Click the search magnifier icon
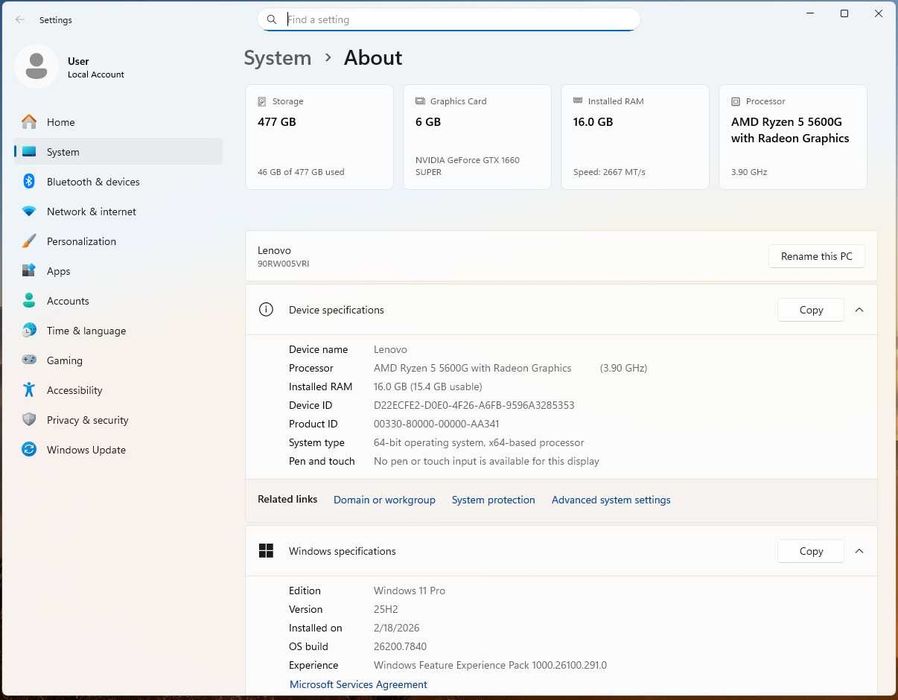Viewport: 898px width, 700px height. pos(271,19)
